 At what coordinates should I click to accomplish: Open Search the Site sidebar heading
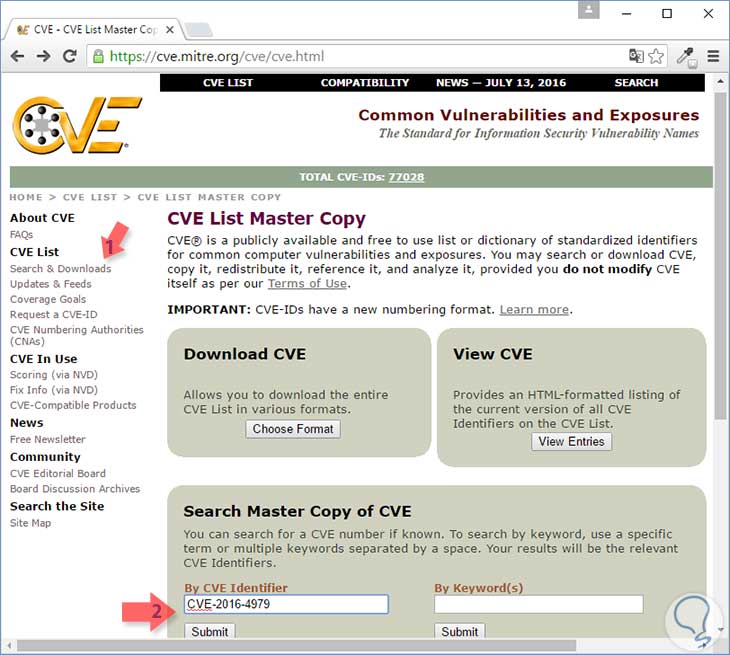coord(57,506)
